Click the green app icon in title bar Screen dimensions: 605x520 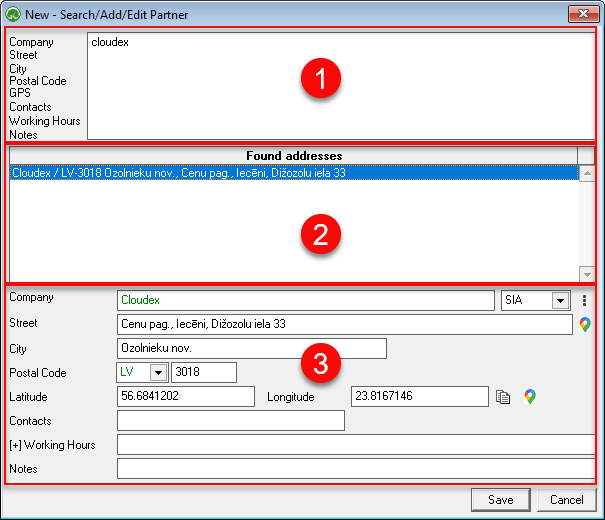13,15
